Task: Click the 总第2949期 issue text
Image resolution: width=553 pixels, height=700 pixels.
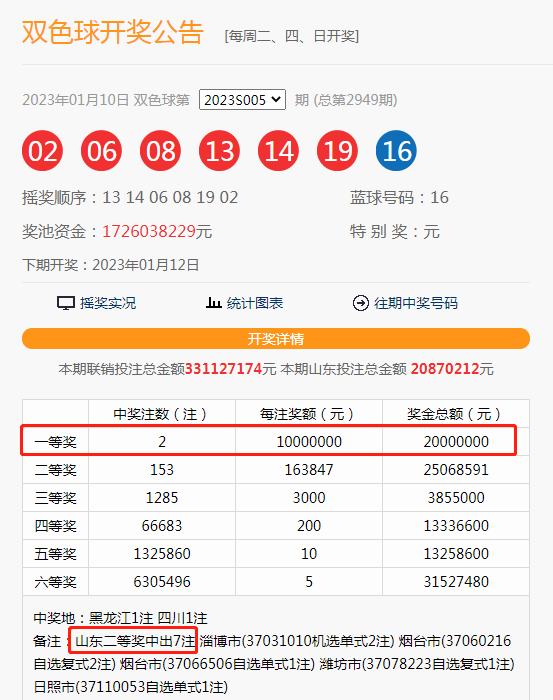Action: 355,100
